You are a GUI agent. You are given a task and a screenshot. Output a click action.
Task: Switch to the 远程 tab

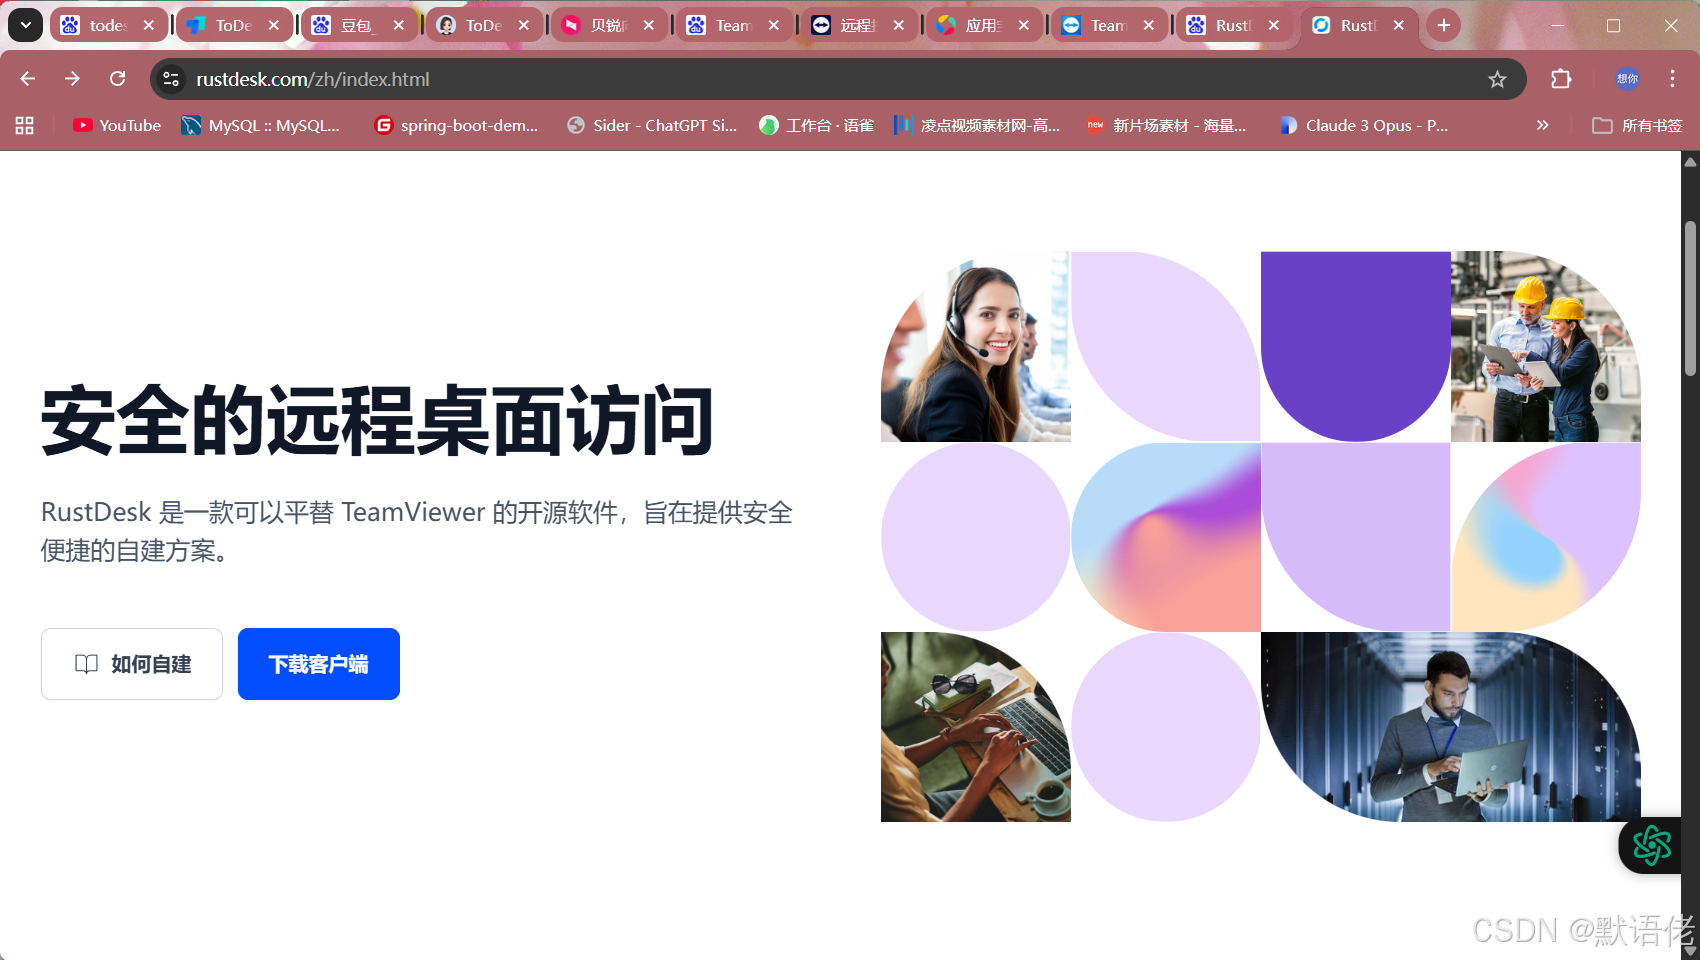(858, 25)
